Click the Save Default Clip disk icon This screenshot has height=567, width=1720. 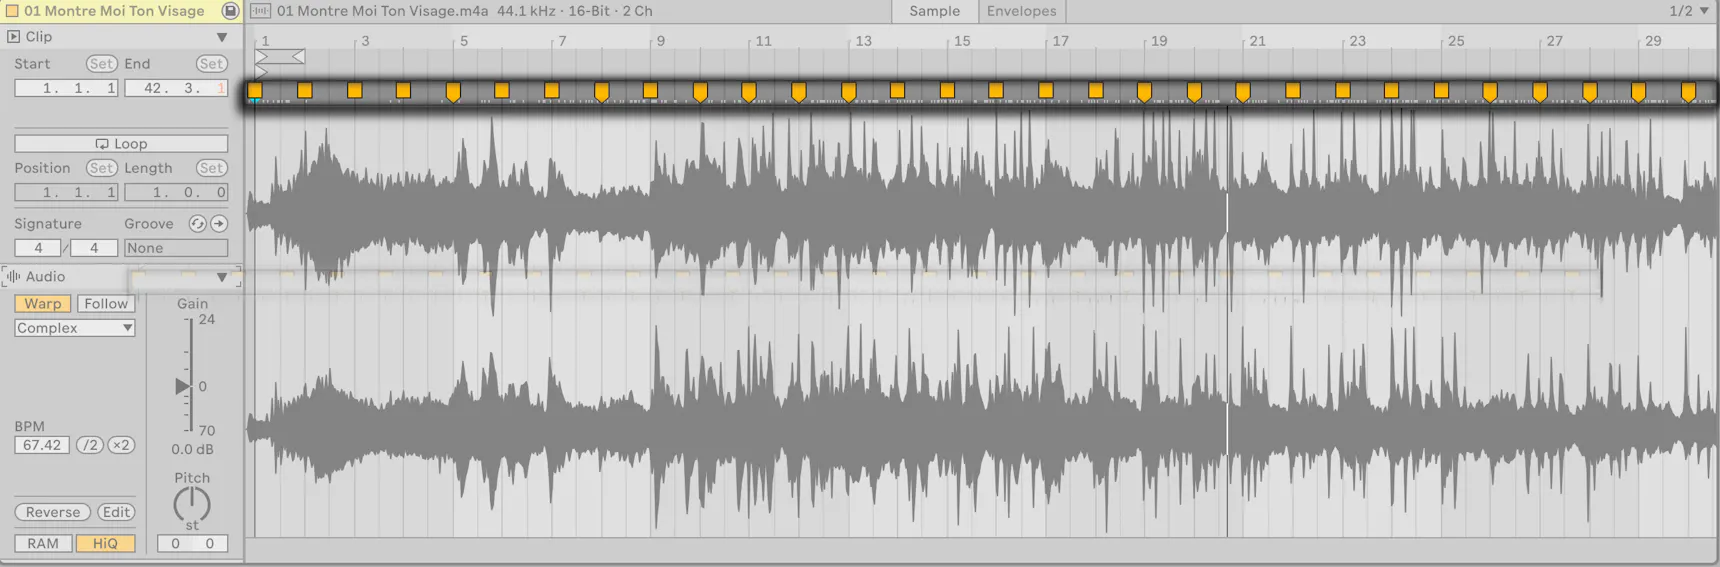point(230,11)
